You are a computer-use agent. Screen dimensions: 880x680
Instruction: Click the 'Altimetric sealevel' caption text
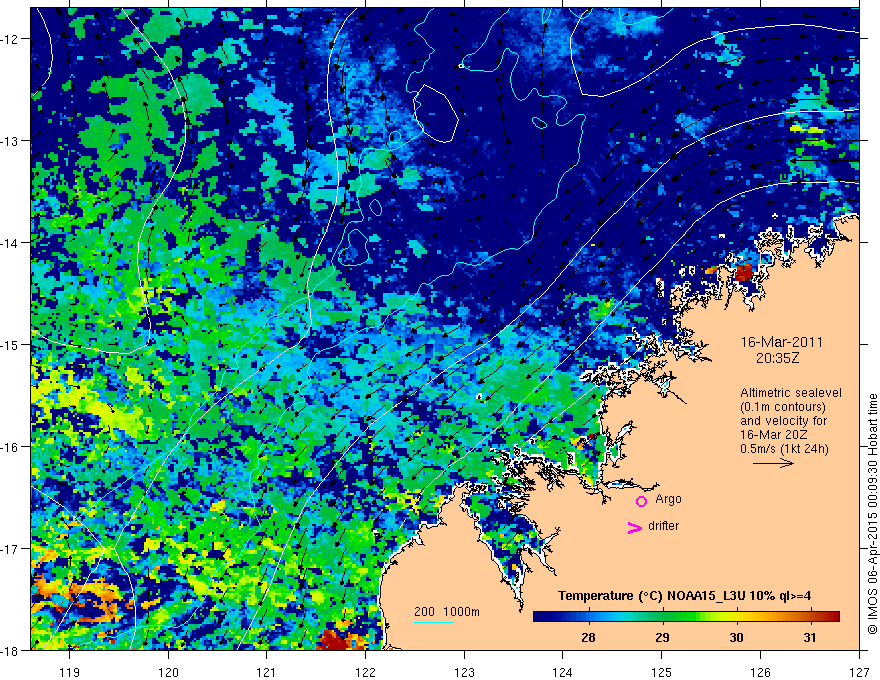click(x=791, y=393)
